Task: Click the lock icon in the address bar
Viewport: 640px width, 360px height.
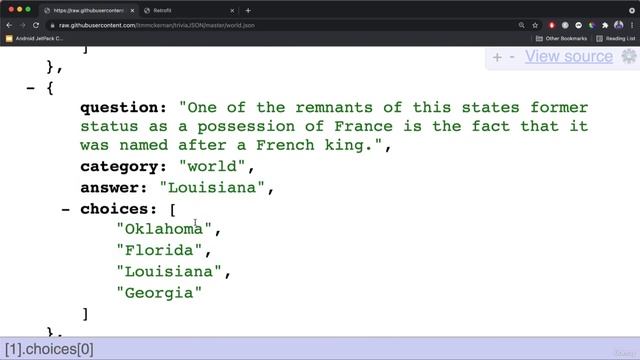Action: pos(52,25)
